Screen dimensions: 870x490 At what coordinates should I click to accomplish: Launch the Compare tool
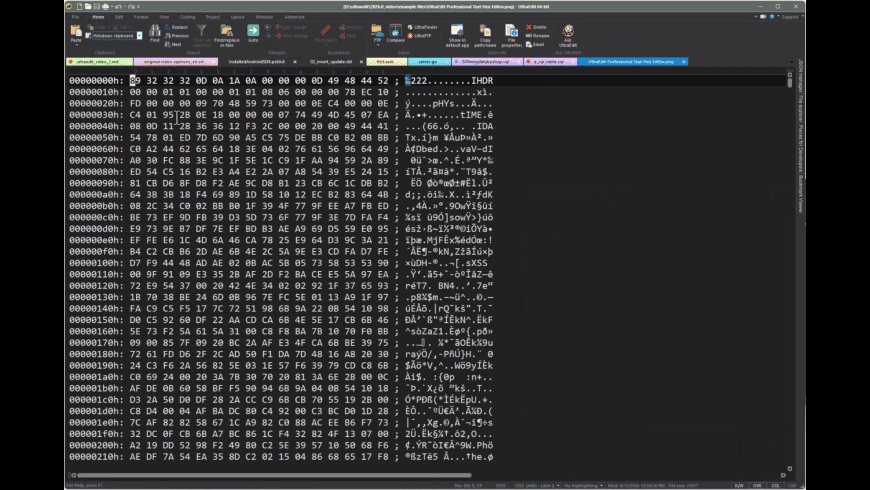tap(395, 31)
